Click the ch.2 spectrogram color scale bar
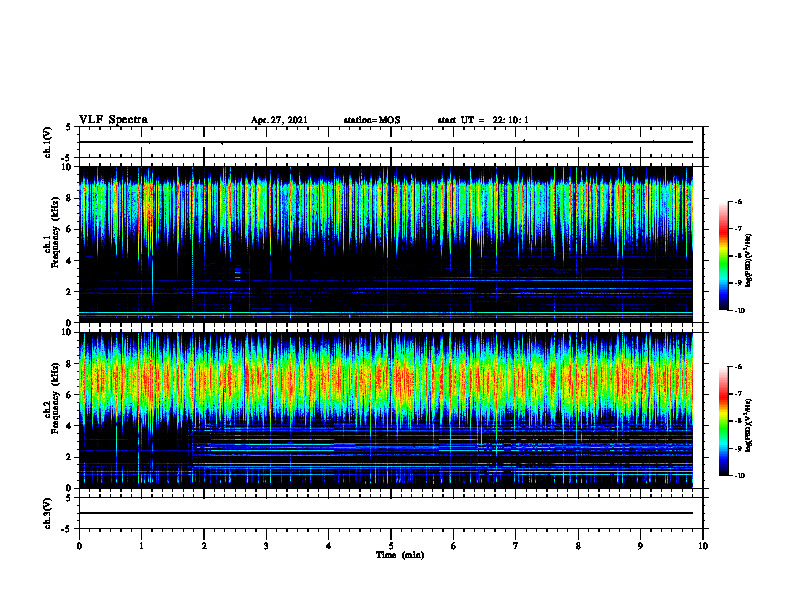The image size is (792, 612). tap(724, 421)
